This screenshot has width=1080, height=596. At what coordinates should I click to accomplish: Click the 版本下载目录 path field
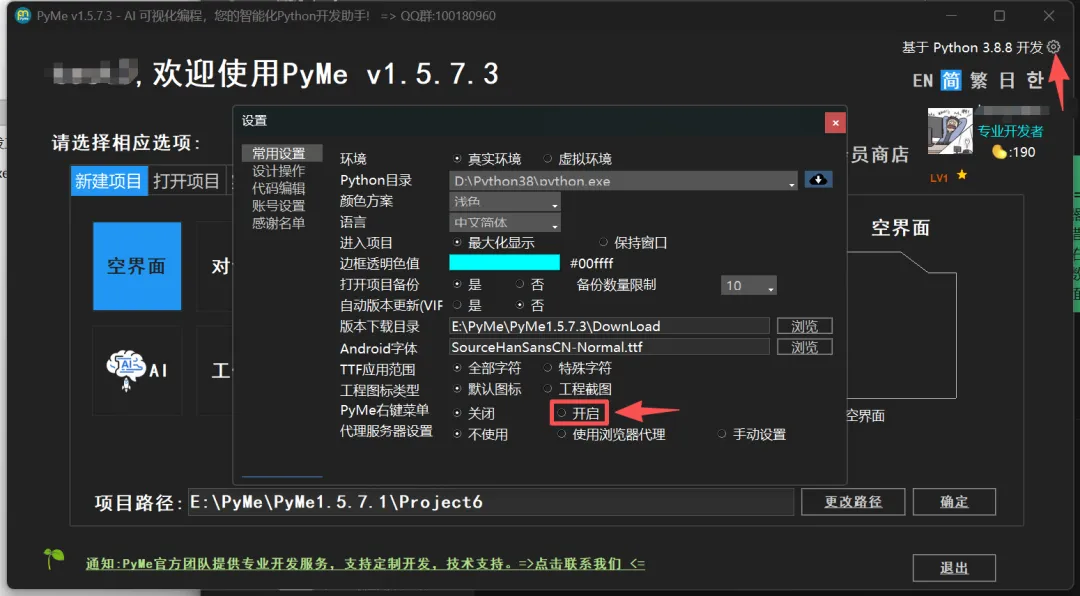[x=609, y=326]
